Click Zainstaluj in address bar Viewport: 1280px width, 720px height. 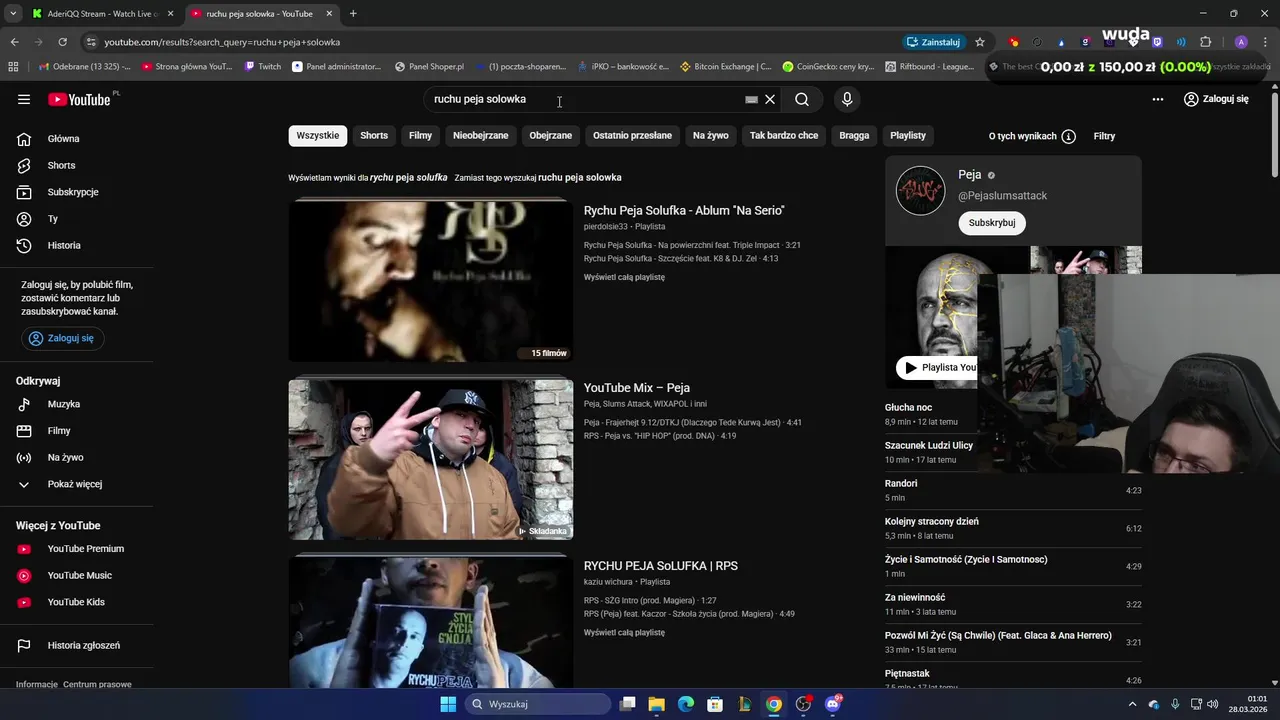(x=933, y=42)
